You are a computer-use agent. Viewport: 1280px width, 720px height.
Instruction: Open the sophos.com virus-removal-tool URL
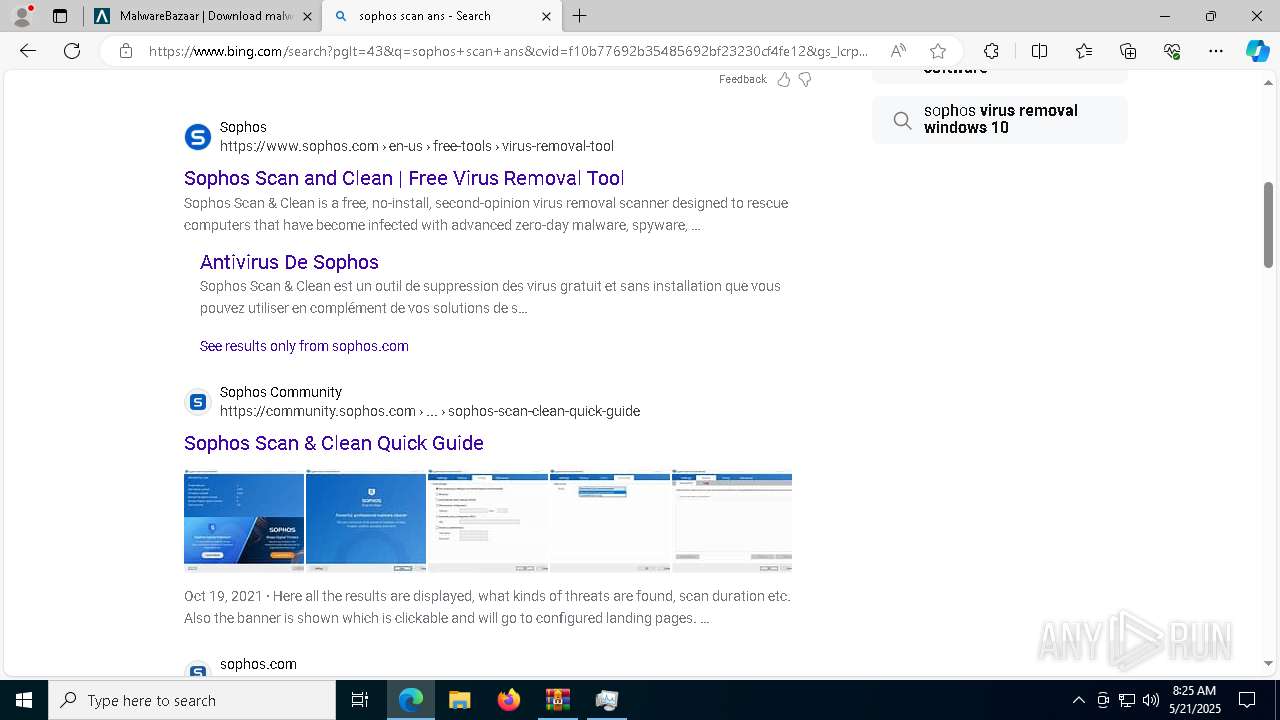tap(417, 146)
